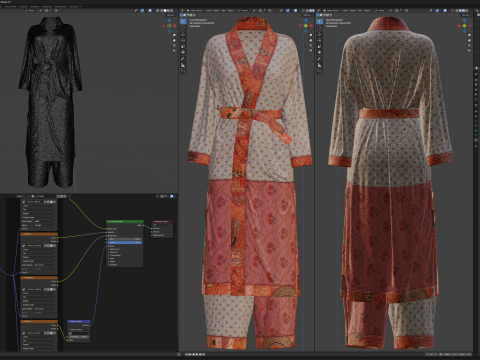Viewport: 480px width, 360px height.
Task: Open Select menu in middle viewport header
Action: click(216, 11)
